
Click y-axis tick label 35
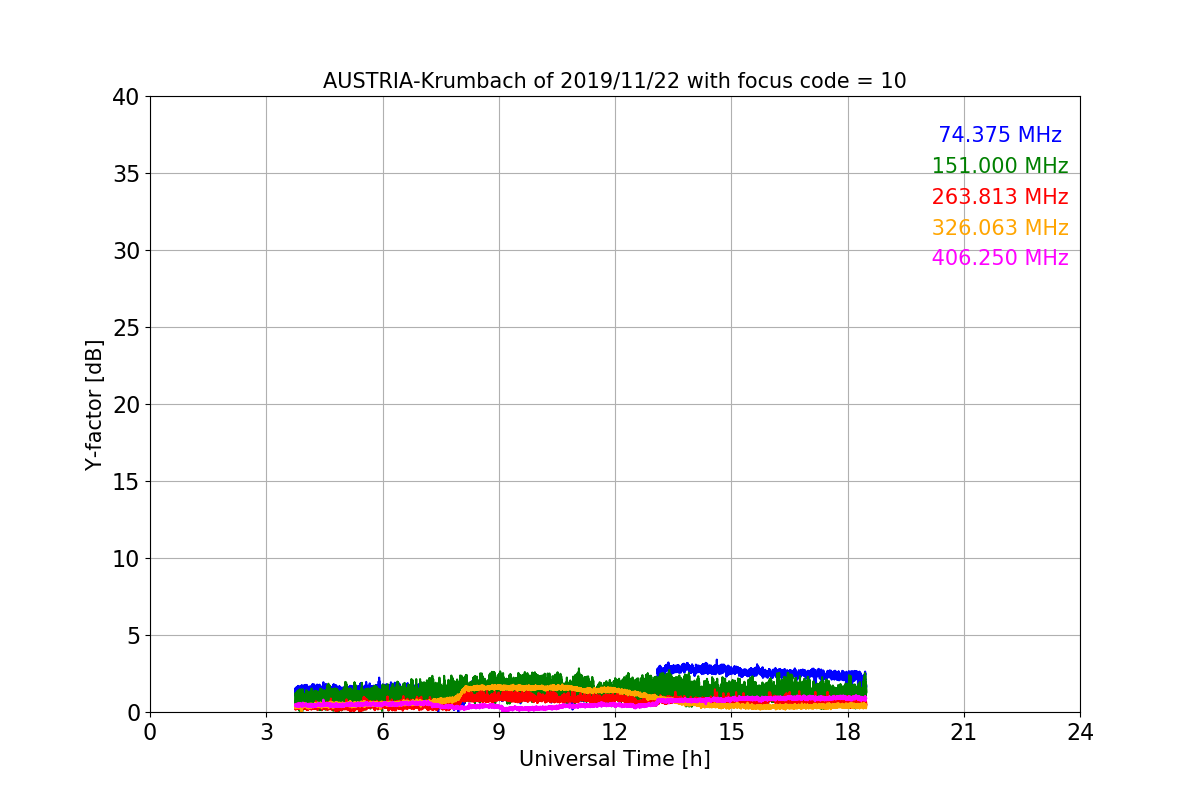126,174
